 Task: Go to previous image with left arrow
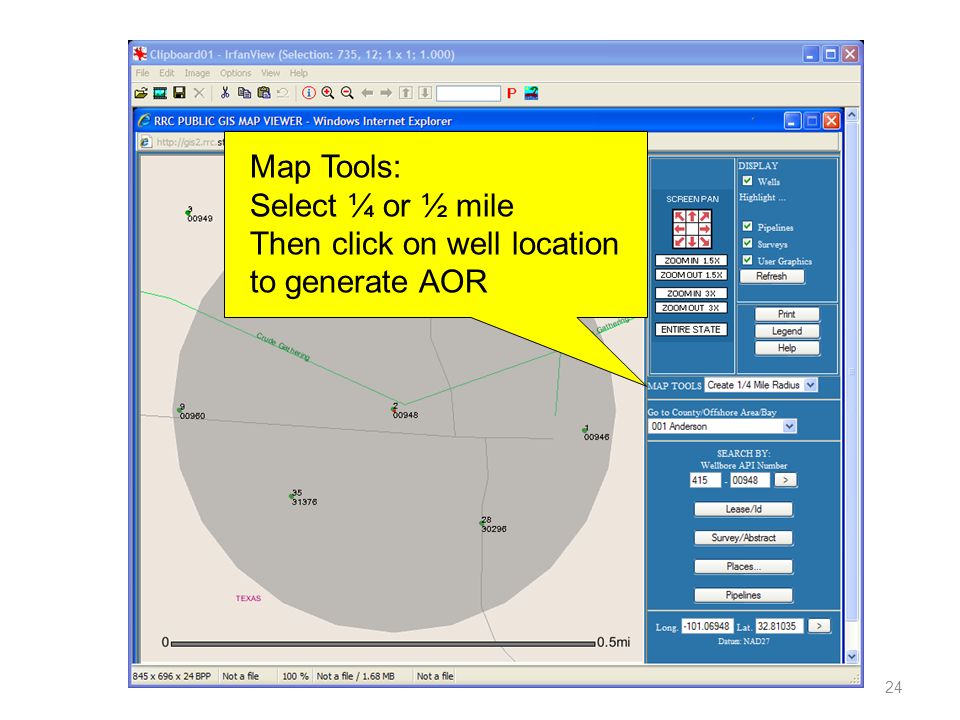367,93
